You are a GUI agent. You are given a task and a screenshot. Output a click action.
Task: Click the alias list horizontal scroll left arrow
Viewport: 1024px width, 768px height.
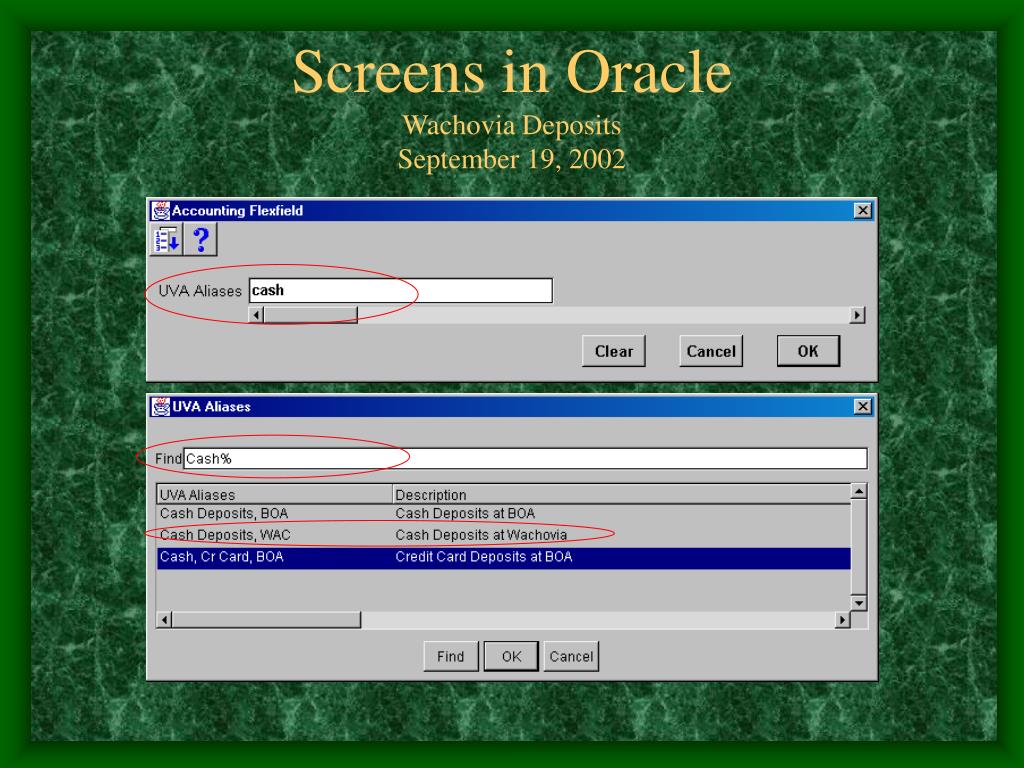[x=164, y=620]
